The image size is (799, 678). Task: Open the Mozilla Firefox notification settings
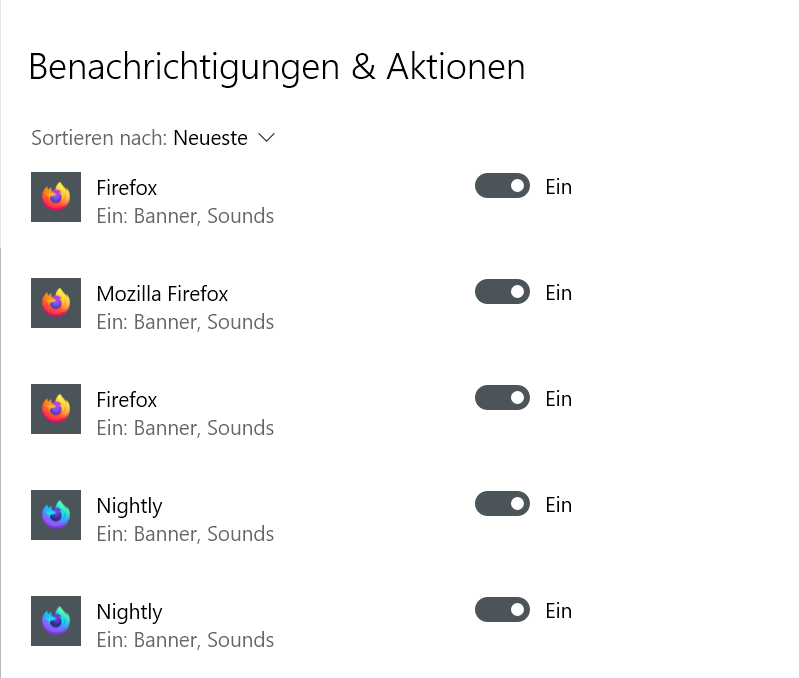tap(162, 293)
